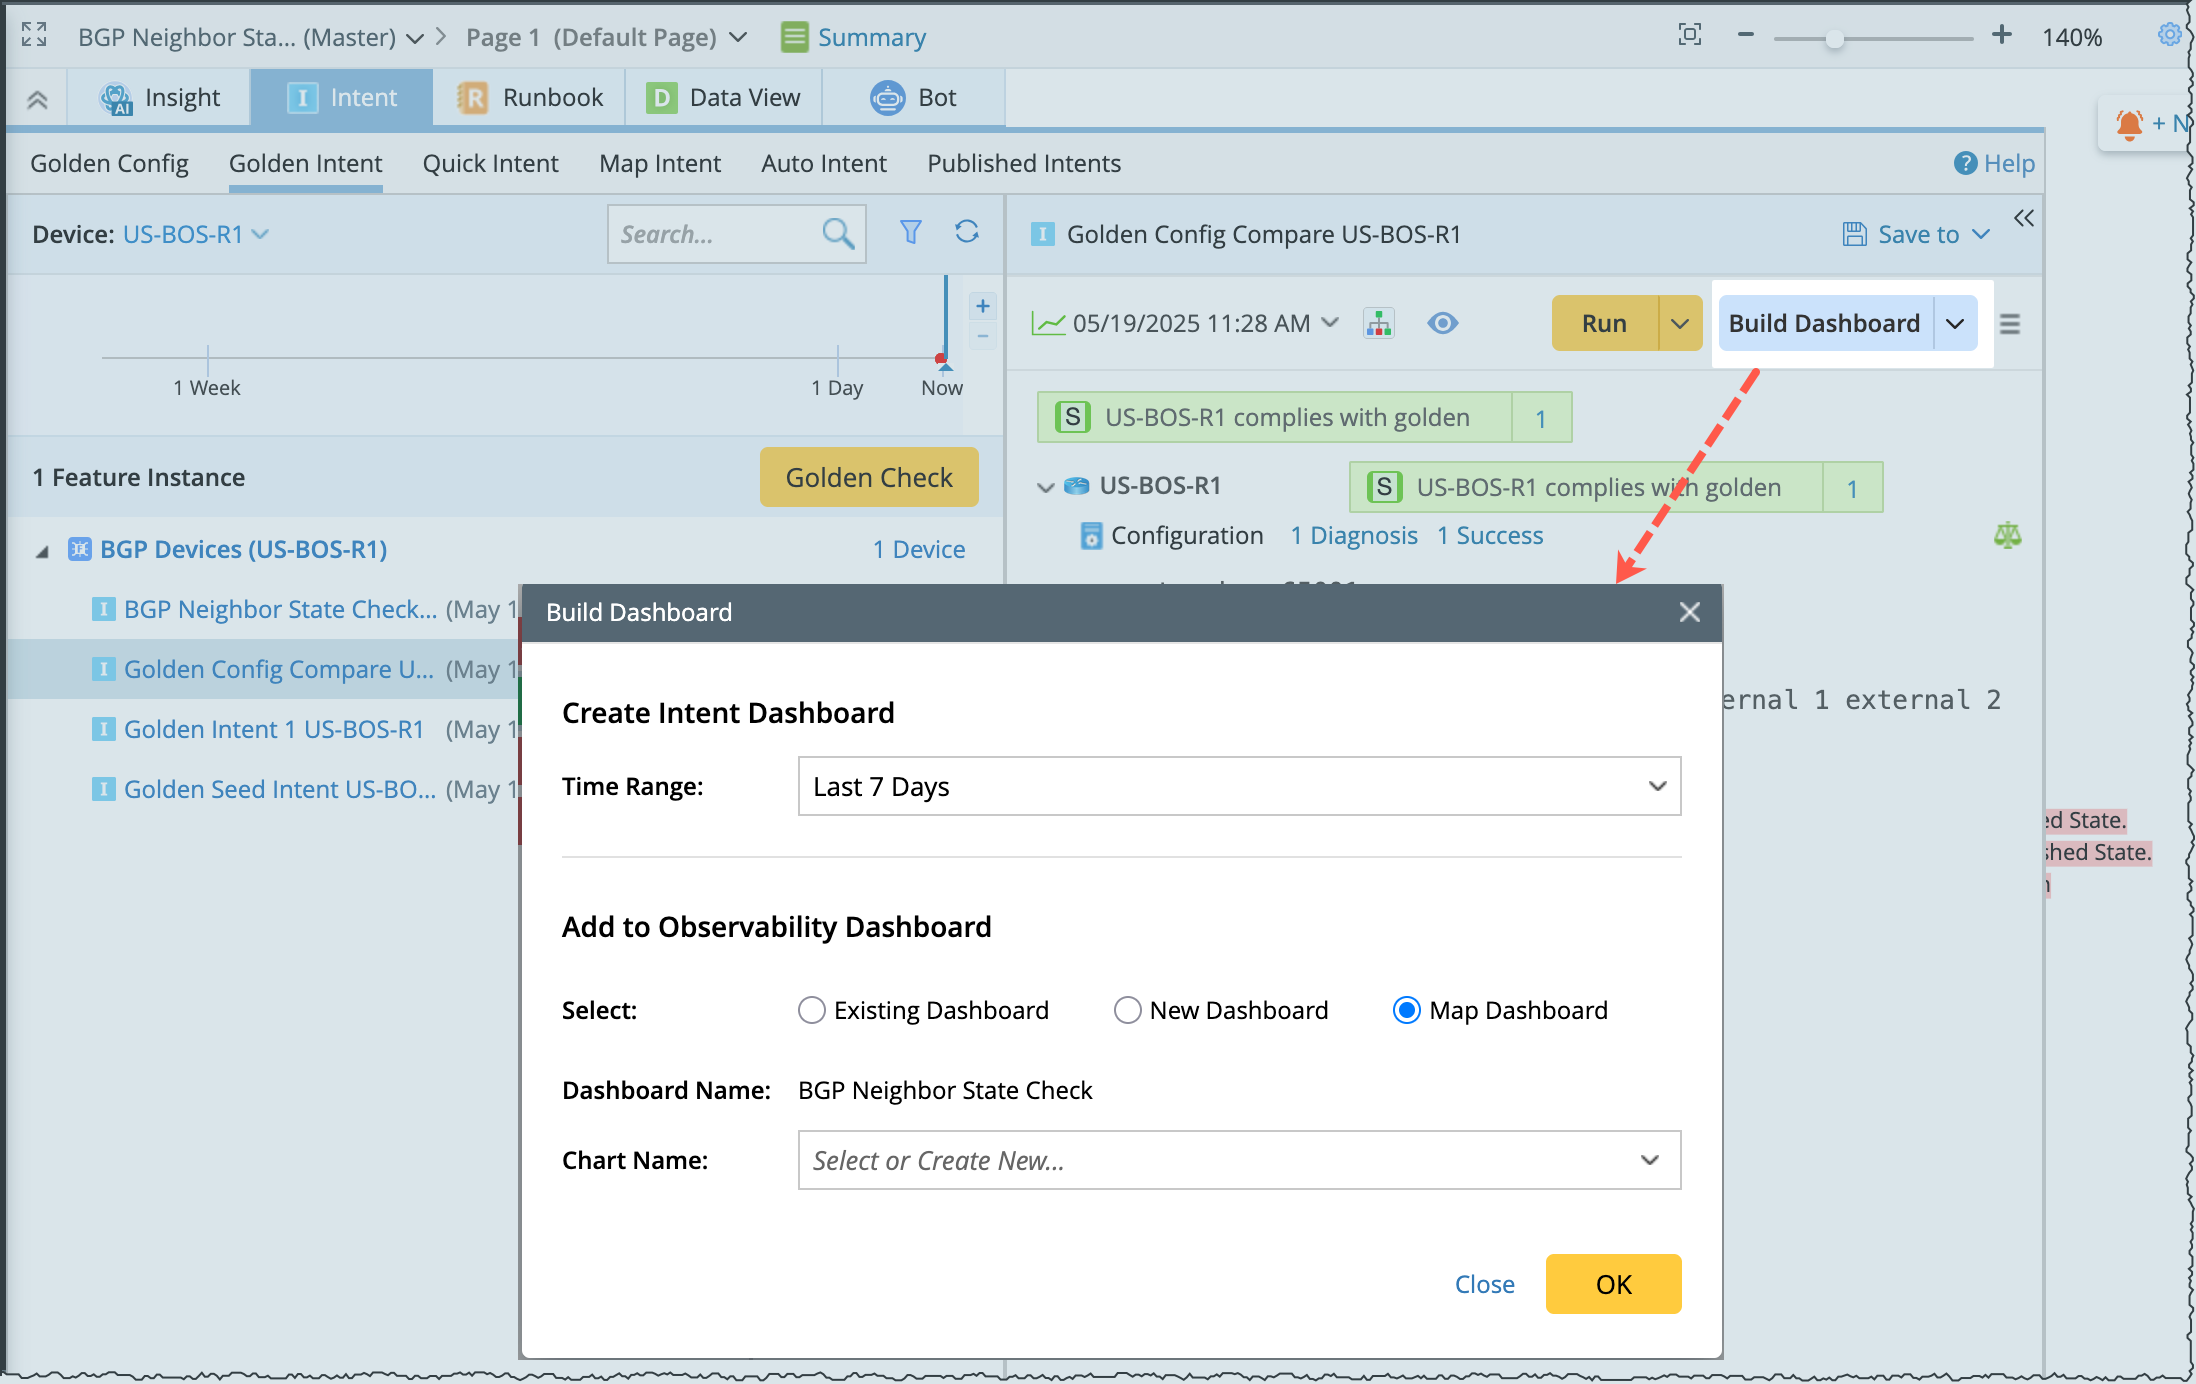The image size is (2196, 1384).
Task: Open the Quick Intent tab
Action: click(490, 163)
